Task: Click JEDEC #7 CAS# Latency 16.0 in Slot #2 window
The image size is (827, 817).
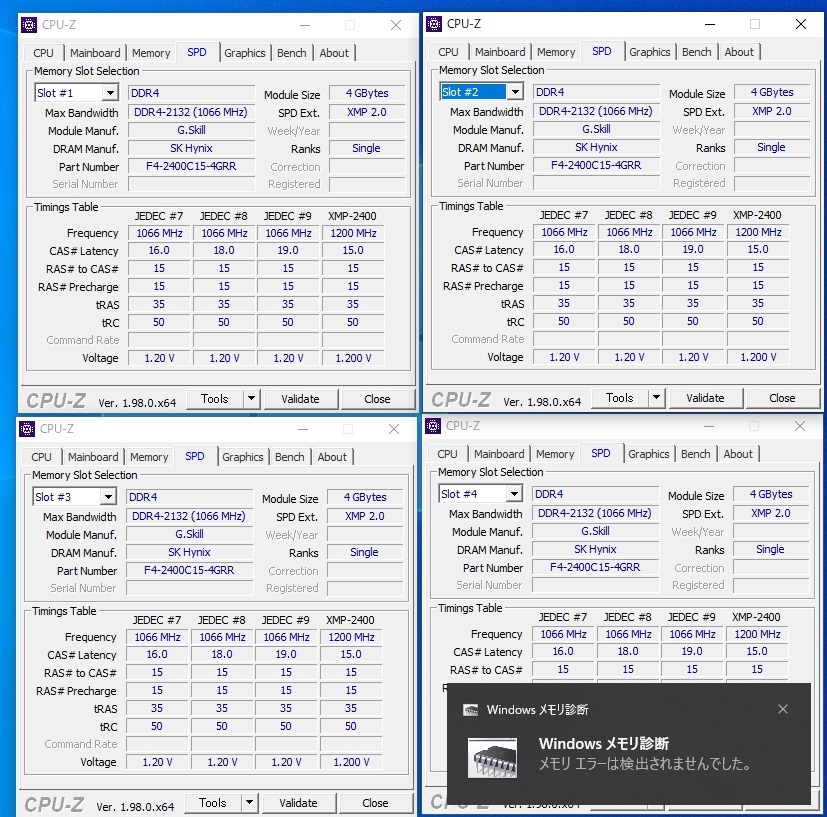Action: point(564,249)
